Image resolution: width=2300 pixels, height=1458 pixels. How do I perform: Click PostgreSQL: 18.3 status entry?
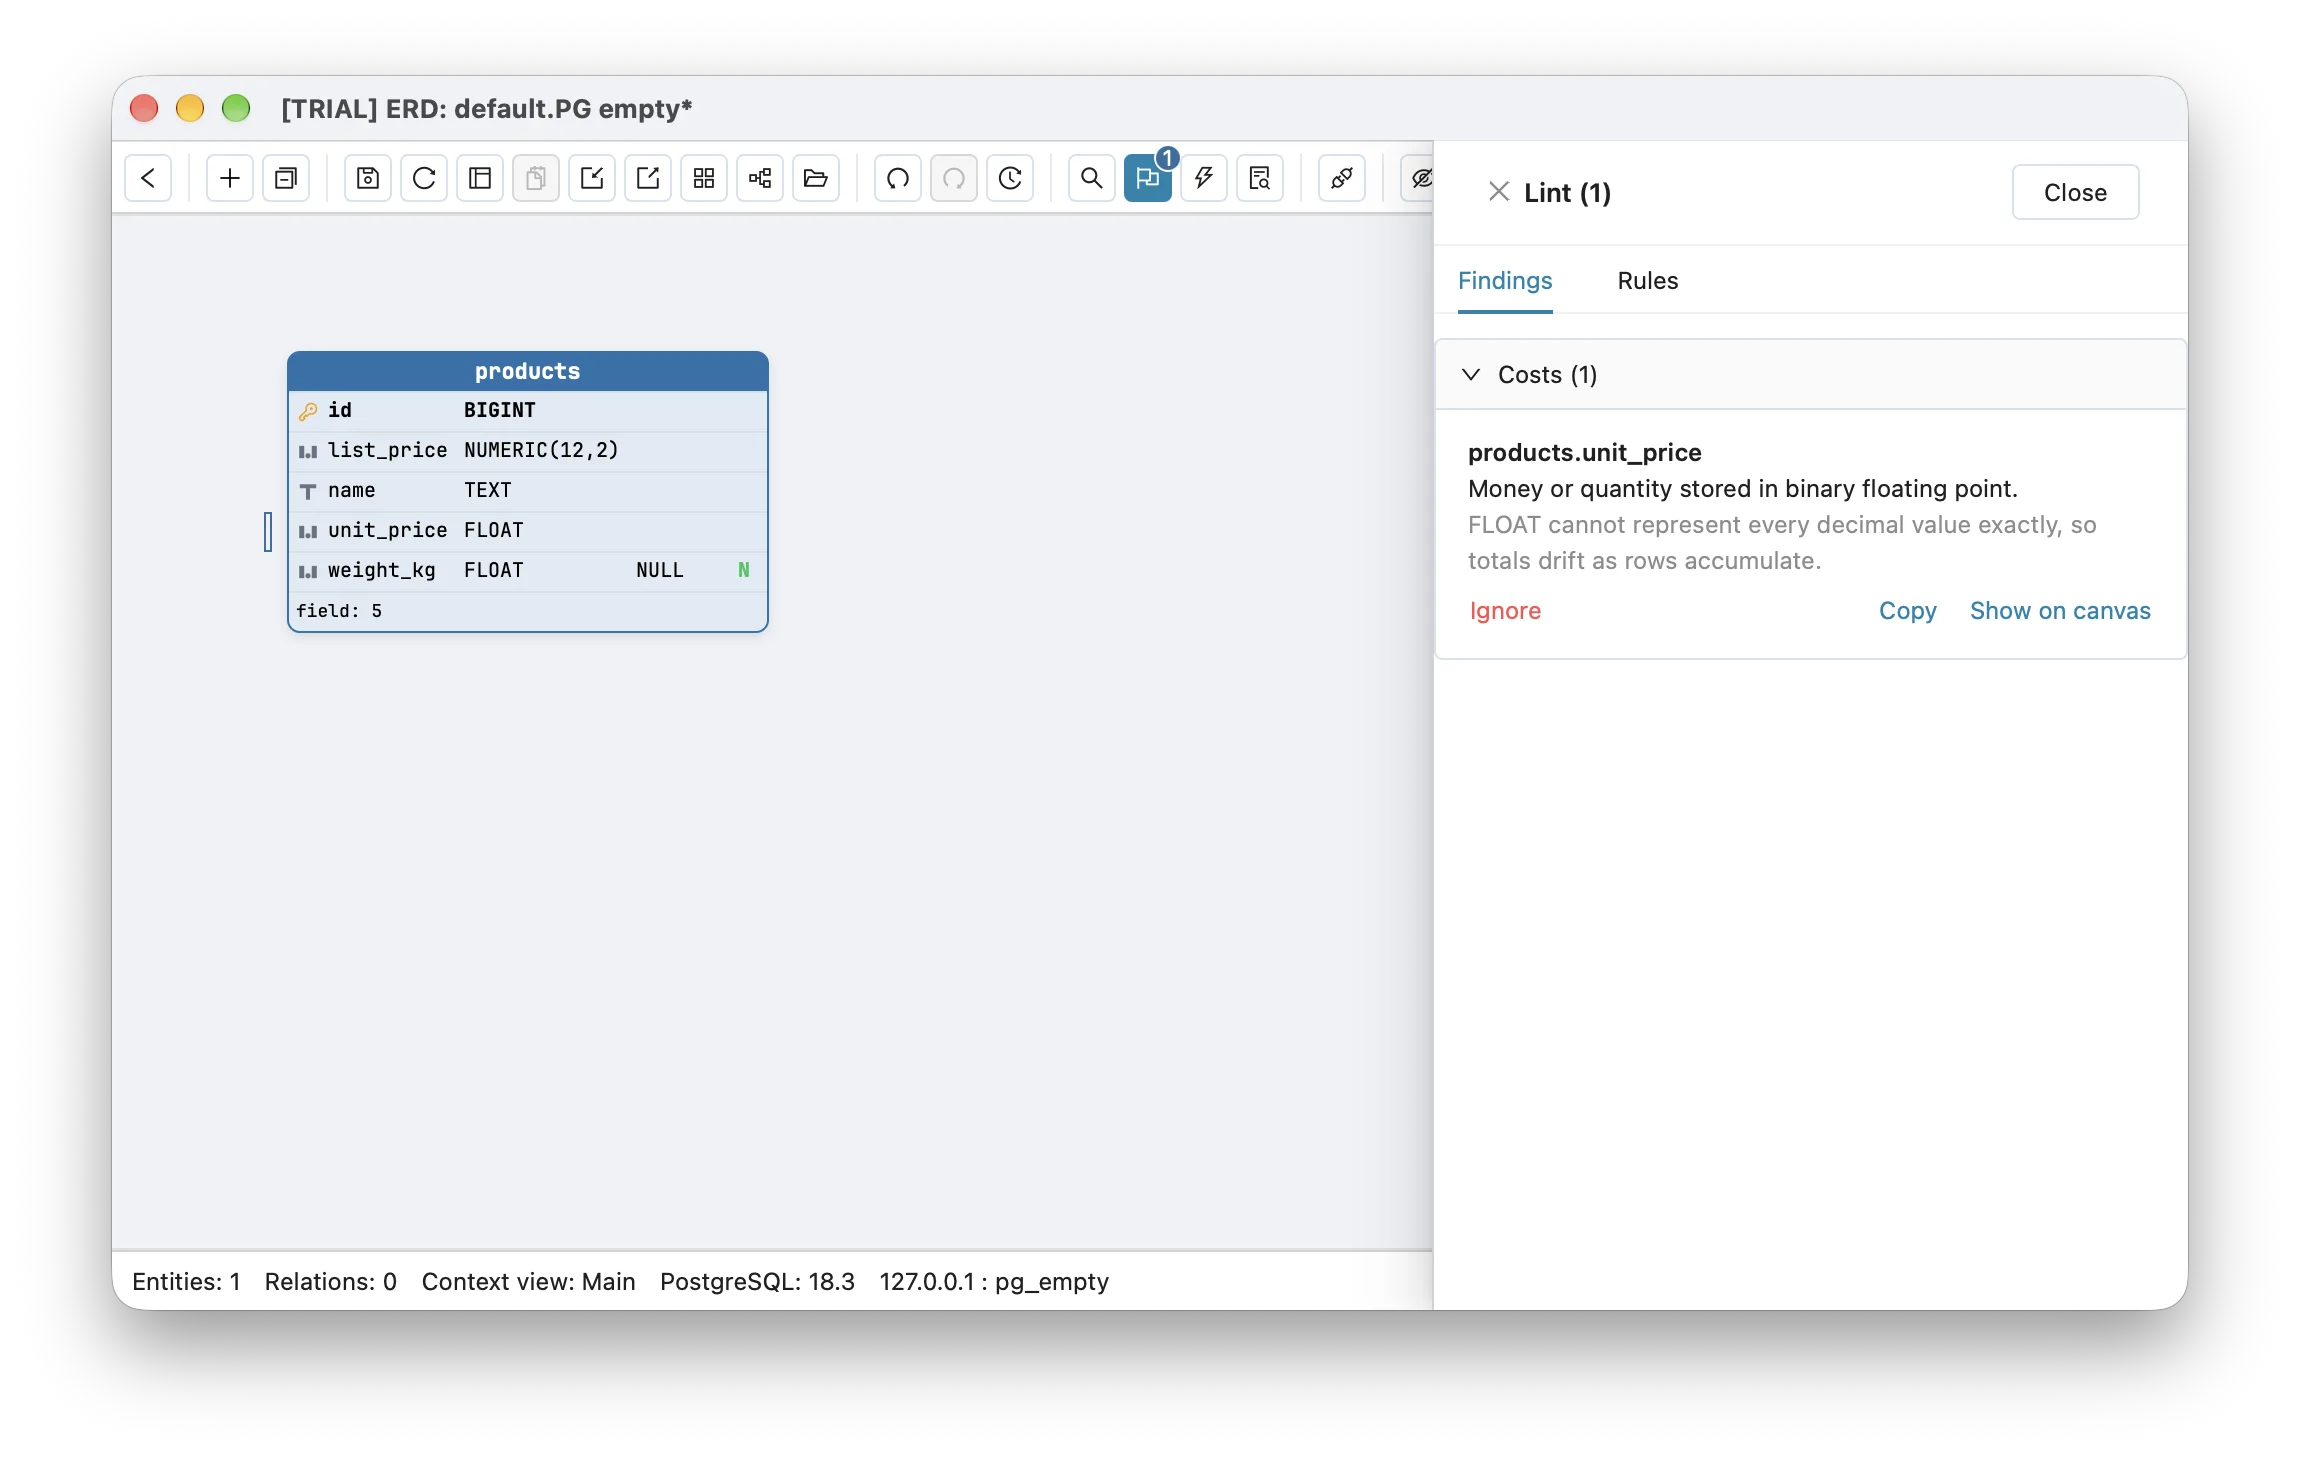(757, 1282)
